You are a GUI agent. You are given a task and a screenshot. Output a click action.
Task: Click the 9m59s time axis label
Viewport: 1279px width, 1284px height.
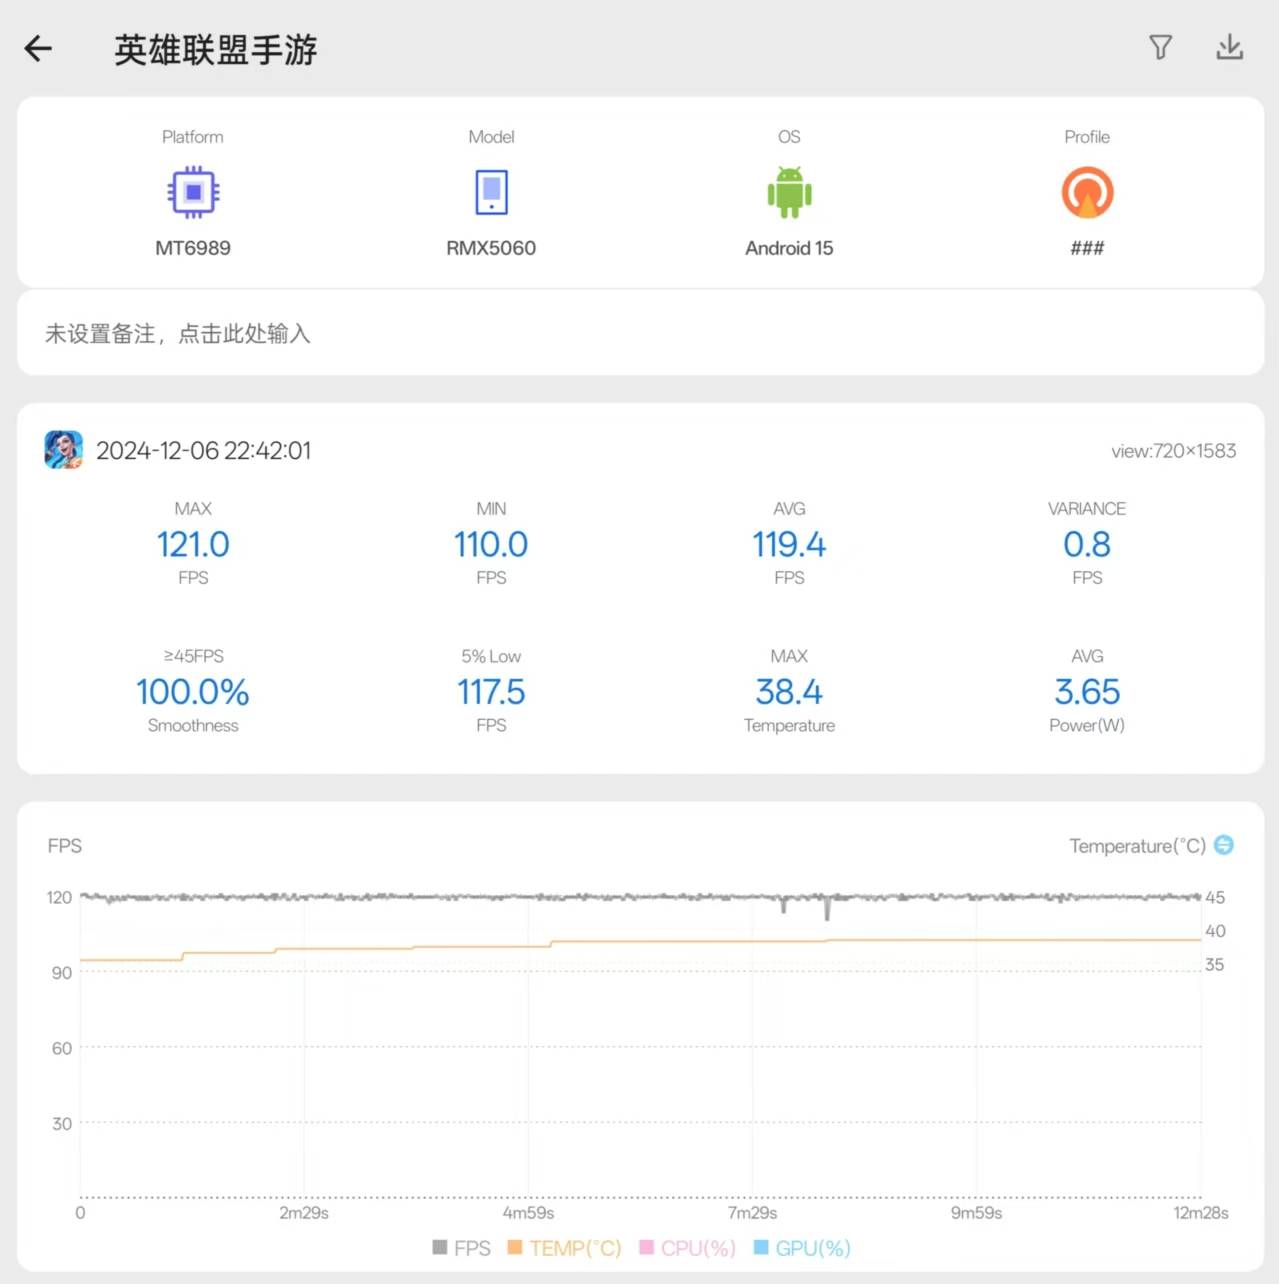tap(976, 1213)
